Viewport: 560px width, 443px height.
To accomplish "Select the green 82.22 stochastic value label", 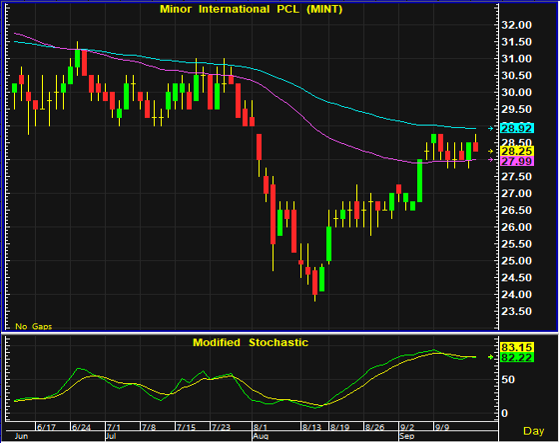I will coord(517,357).
